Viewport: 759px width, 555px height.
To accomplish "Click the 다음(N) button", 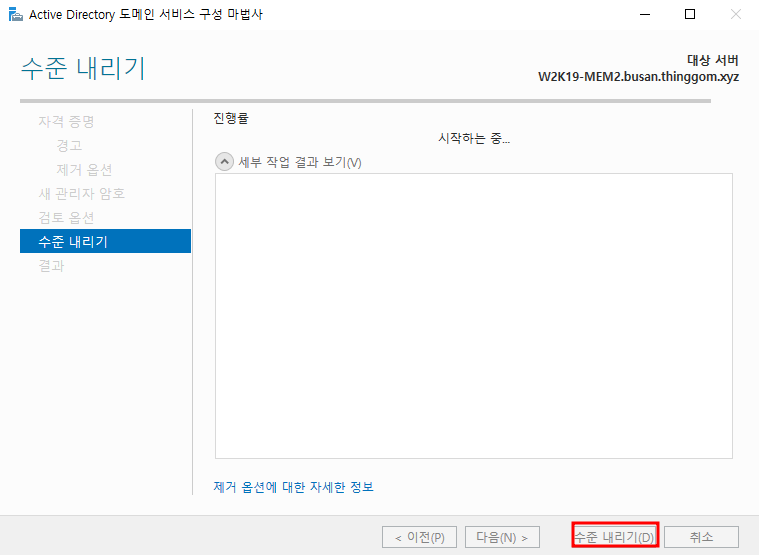I will [x=502, y=537].
